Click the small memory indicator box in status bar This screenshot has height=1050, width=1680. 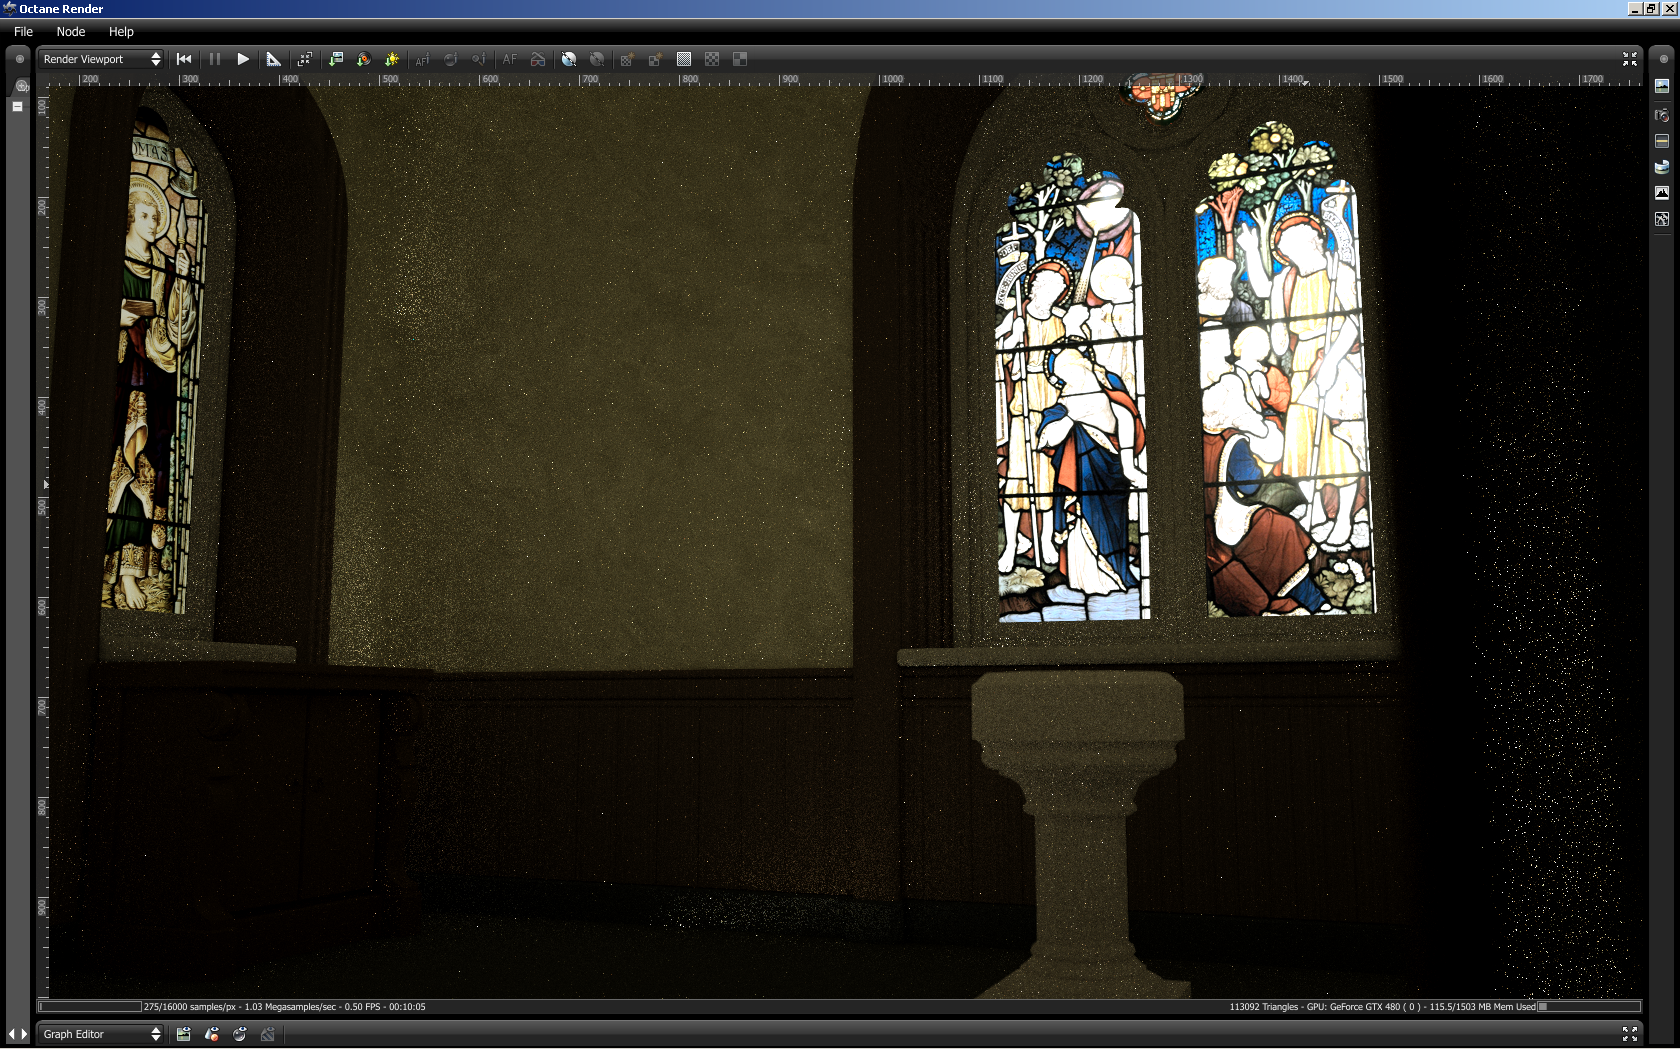pos(1543,1007)
